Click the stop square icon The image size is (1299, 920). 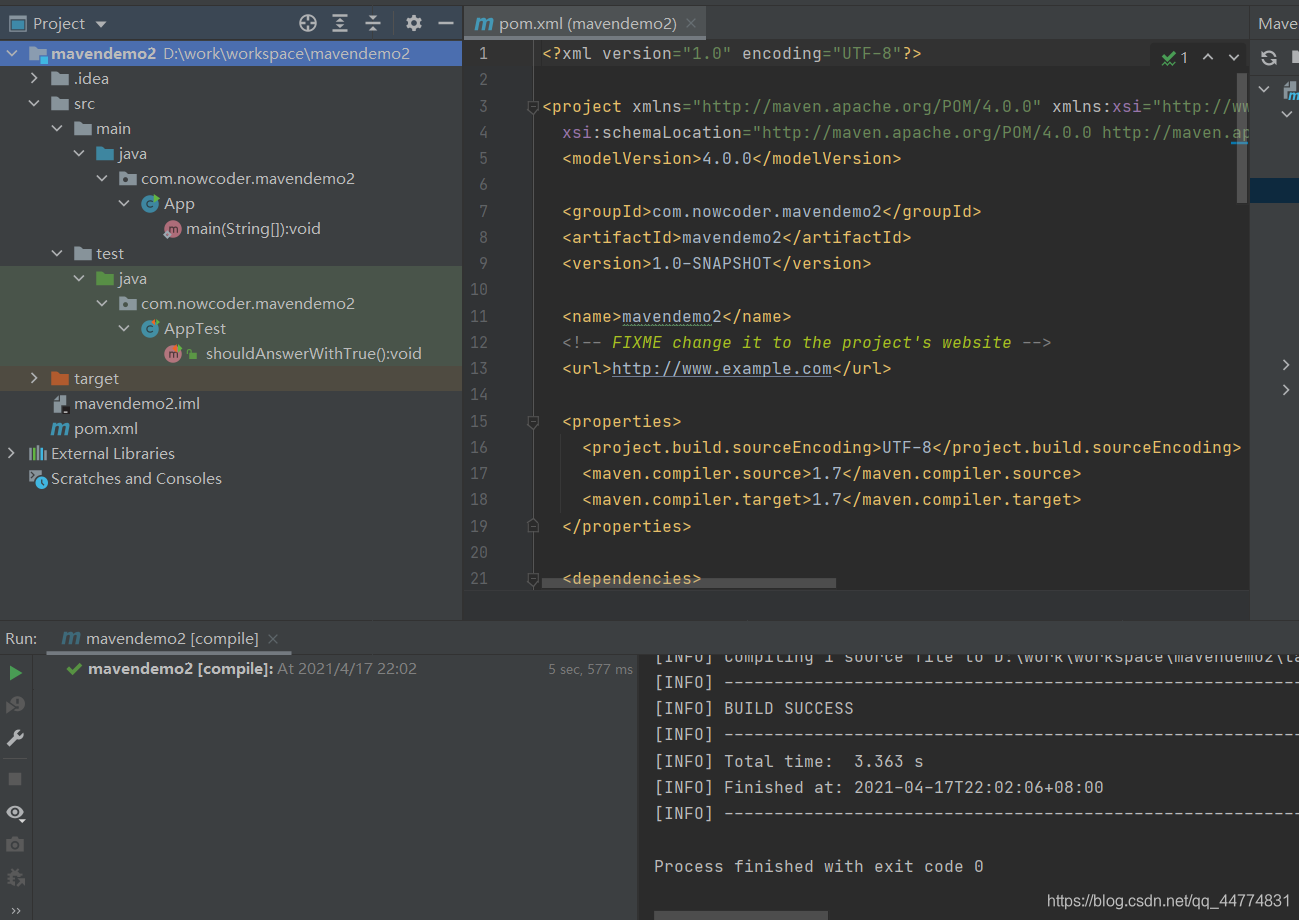15,778
